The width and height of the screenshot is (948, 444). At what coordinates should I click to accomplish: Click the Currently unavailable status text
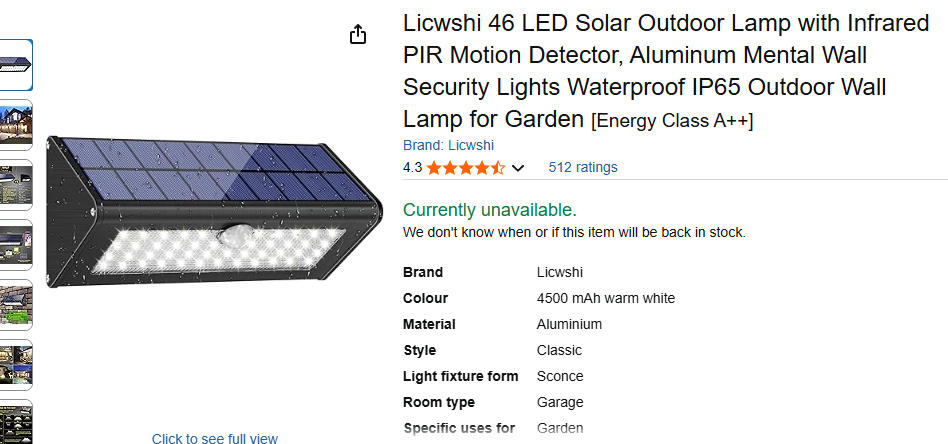tap(489, 210)
